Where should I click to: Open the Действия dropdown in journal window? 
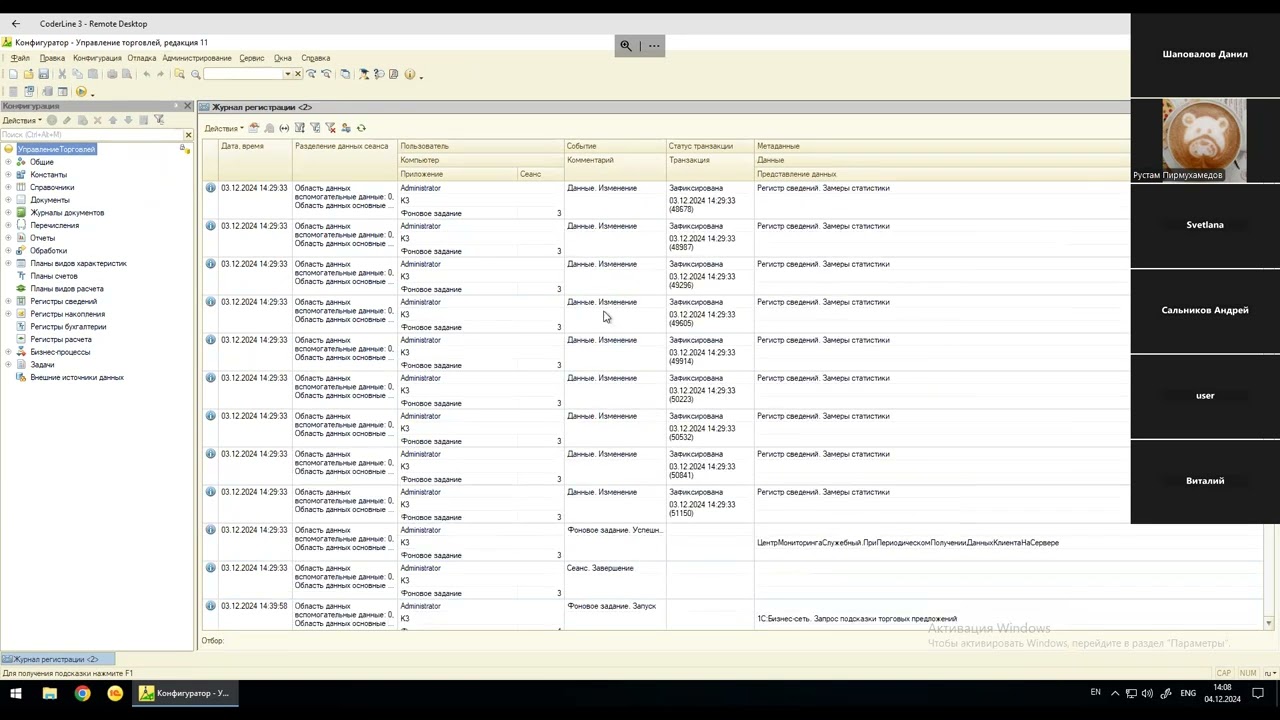click(224, 128)
